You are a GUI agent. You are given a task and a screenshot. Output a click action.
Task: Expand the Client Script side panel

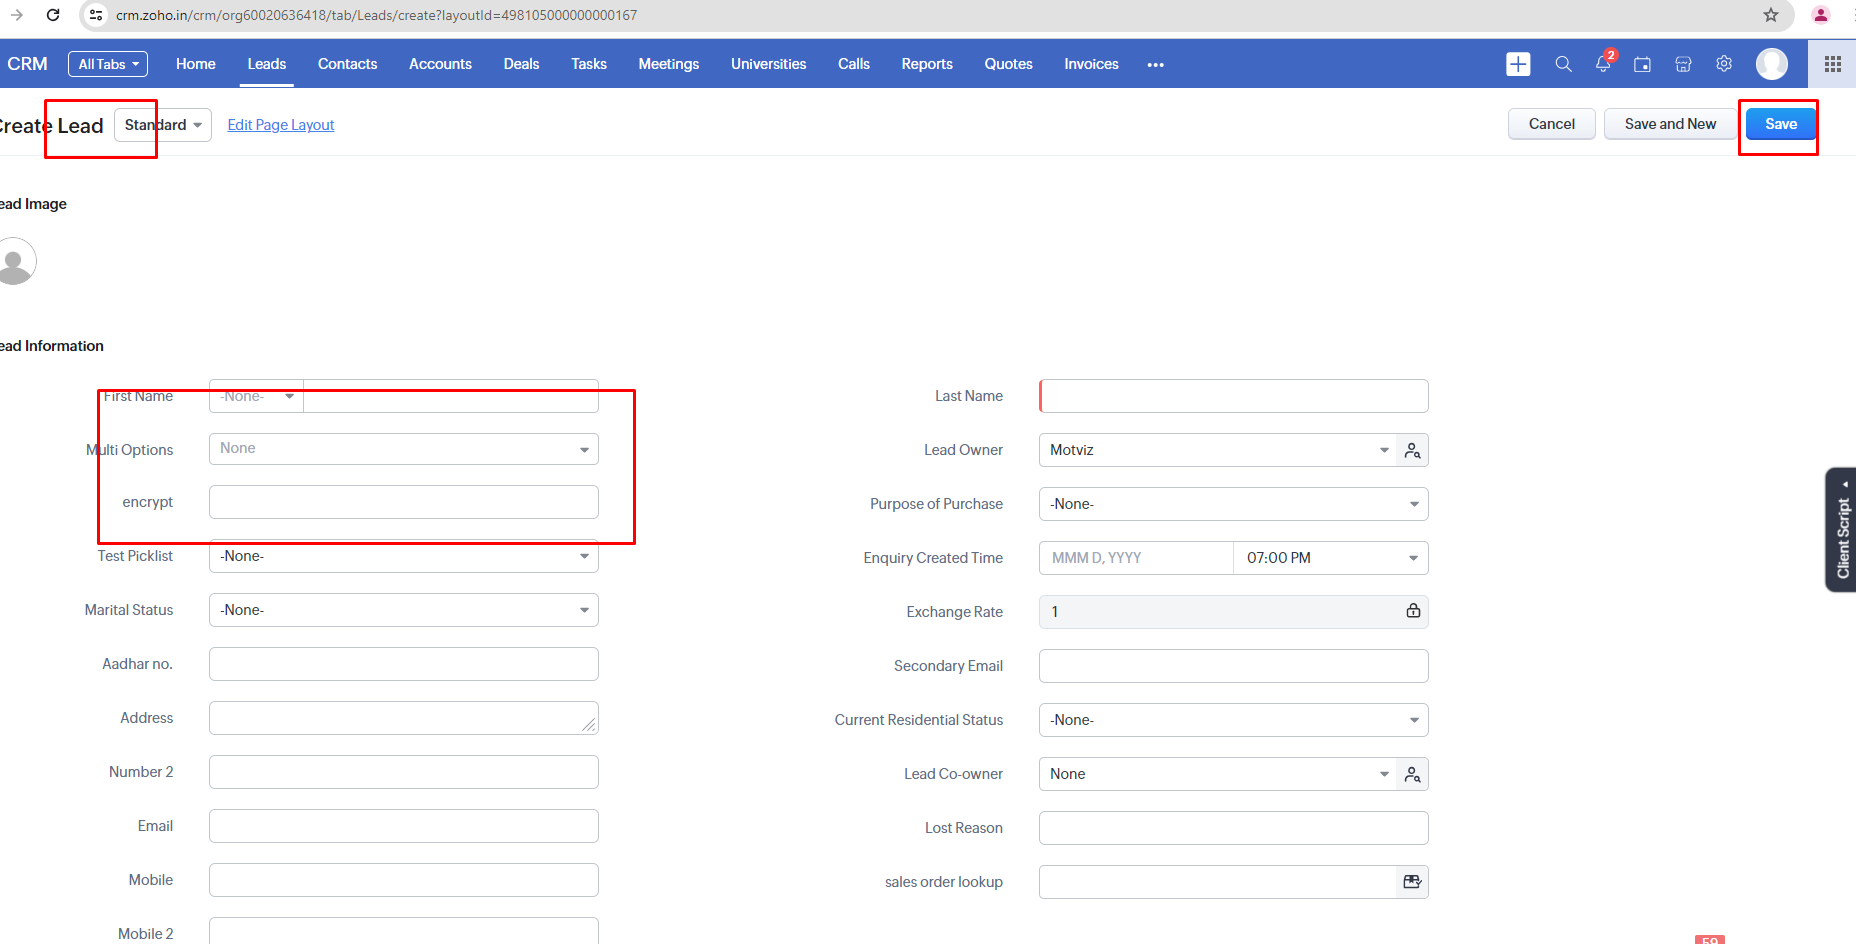click(x=1842, y=530)
